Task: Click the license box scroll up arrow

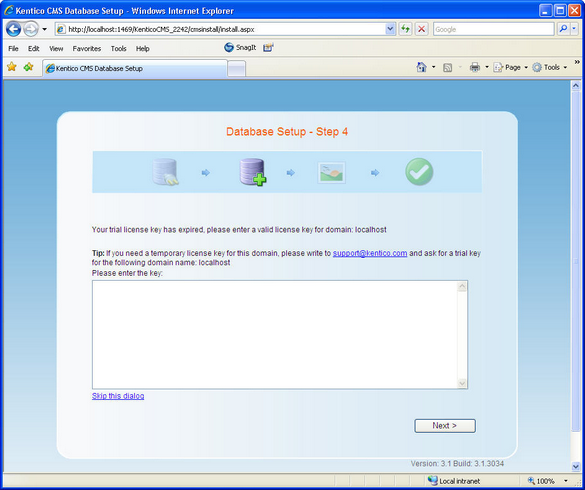Action: [462, 287]
